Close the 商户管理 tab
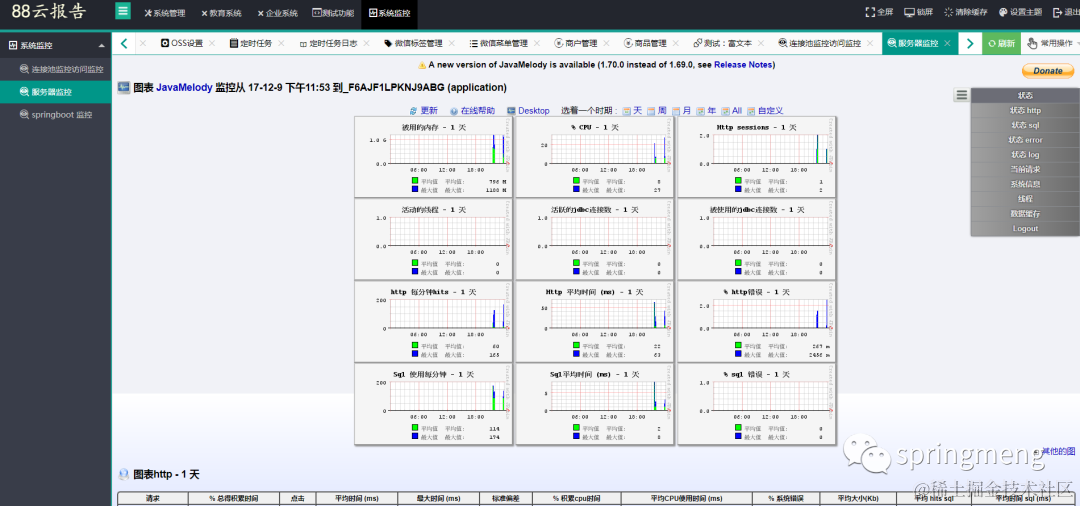Screen dimensions: 1080x506 (x=606, y=43)
